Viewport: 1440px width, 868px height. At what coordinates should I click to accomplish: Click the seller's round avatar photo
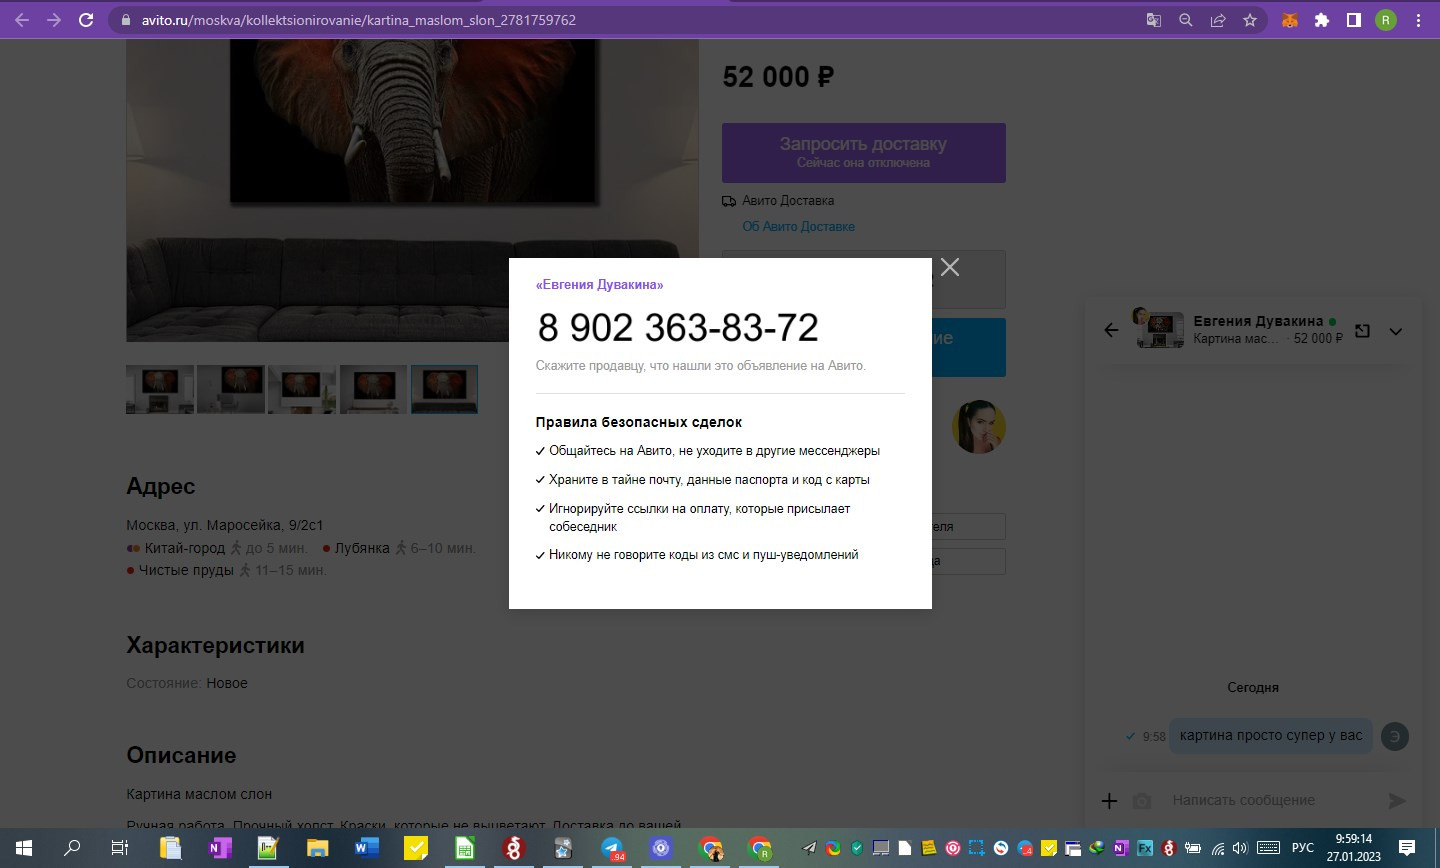[x=979, y=427]
